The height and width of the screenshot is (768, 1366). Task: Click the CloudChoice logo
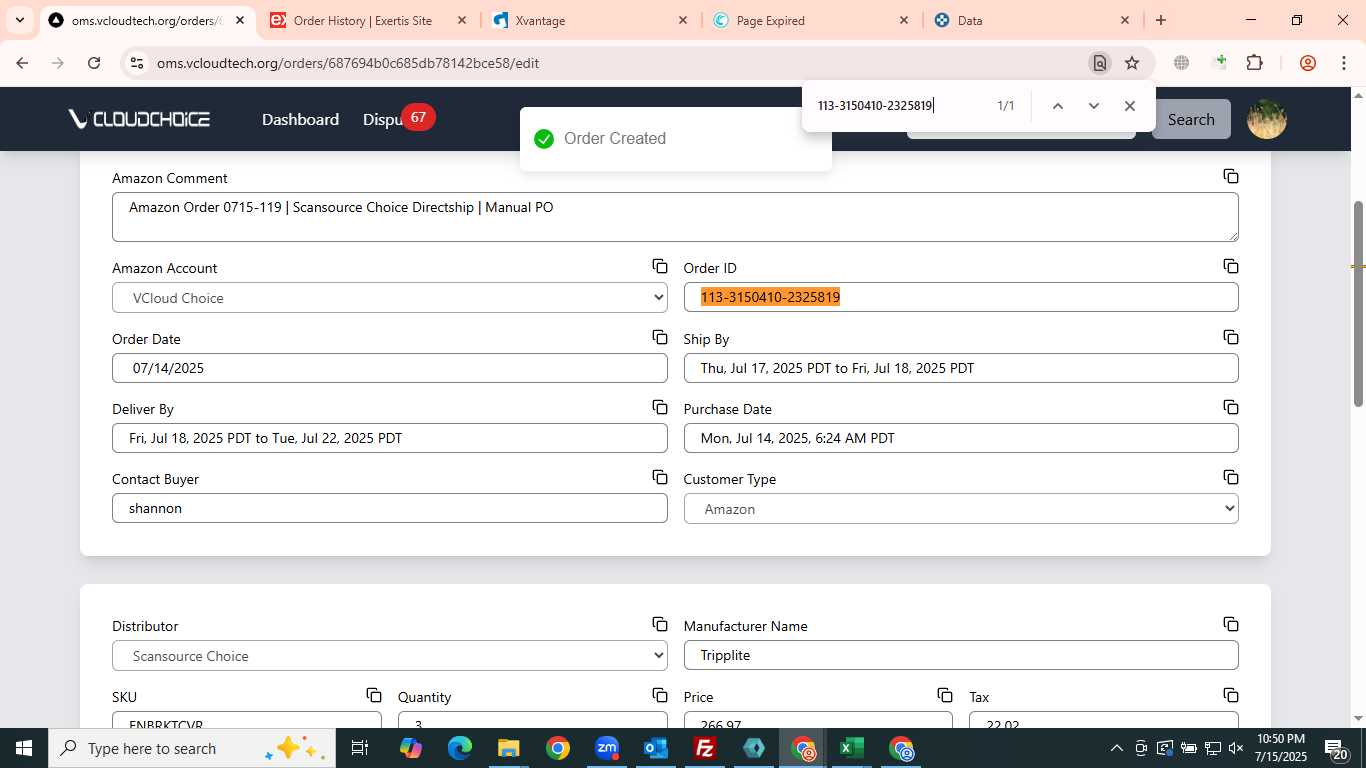(139, 119)
